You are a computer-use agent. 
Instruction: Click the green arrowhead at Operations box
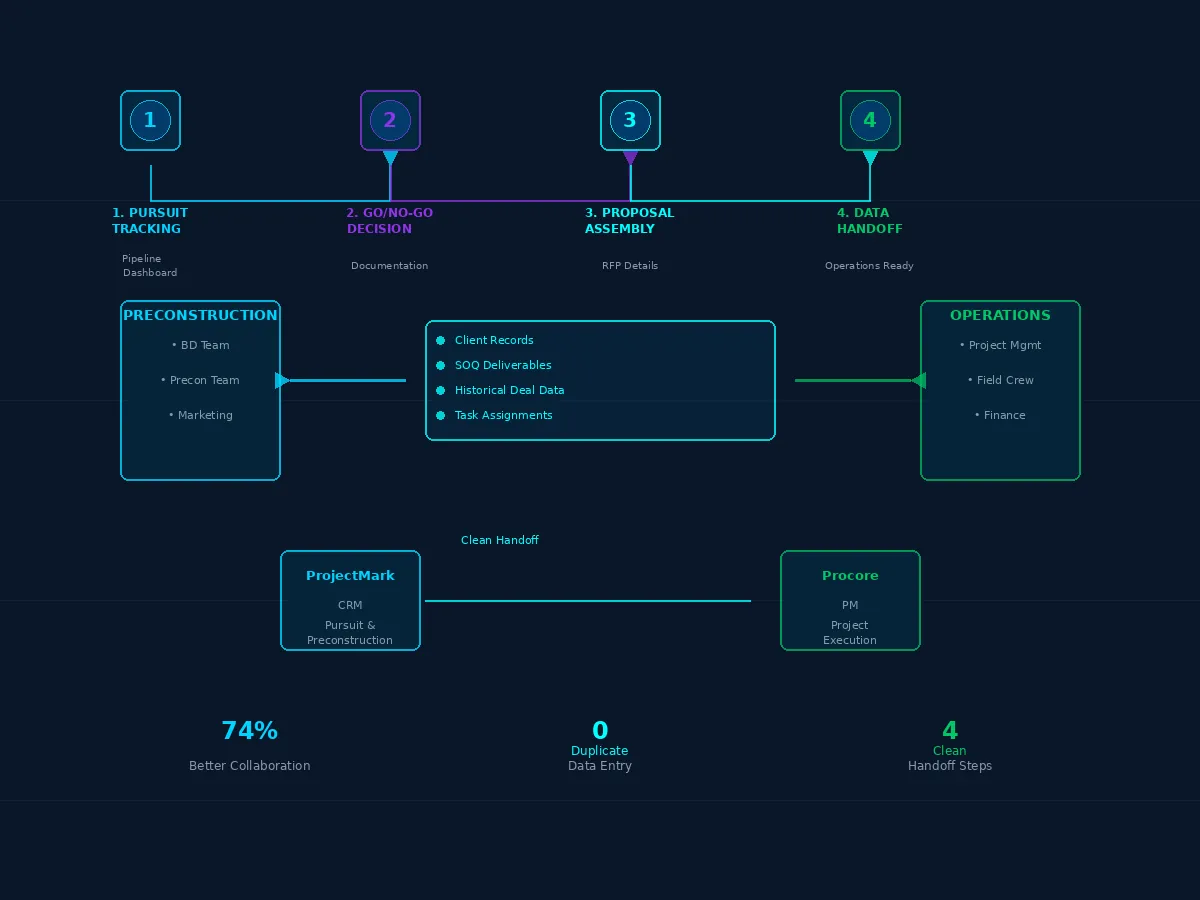[x=918, y=380]
